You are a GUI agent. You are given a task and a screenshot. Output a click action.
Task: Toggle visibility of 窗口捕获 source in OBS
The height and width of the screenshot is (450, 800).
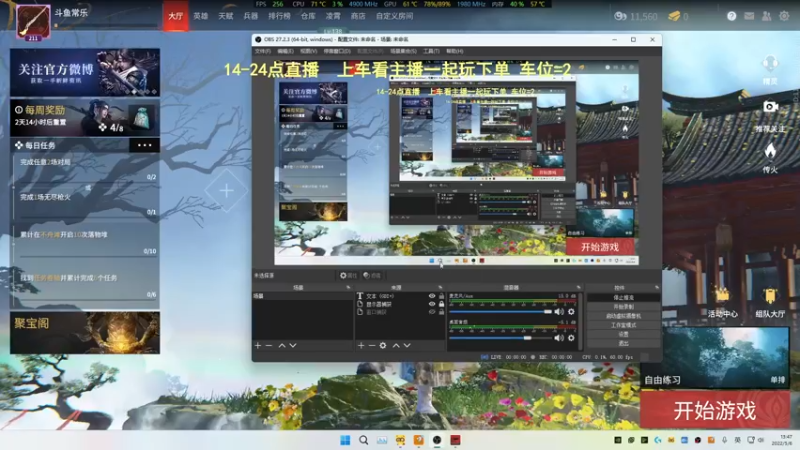click(432, 312)
